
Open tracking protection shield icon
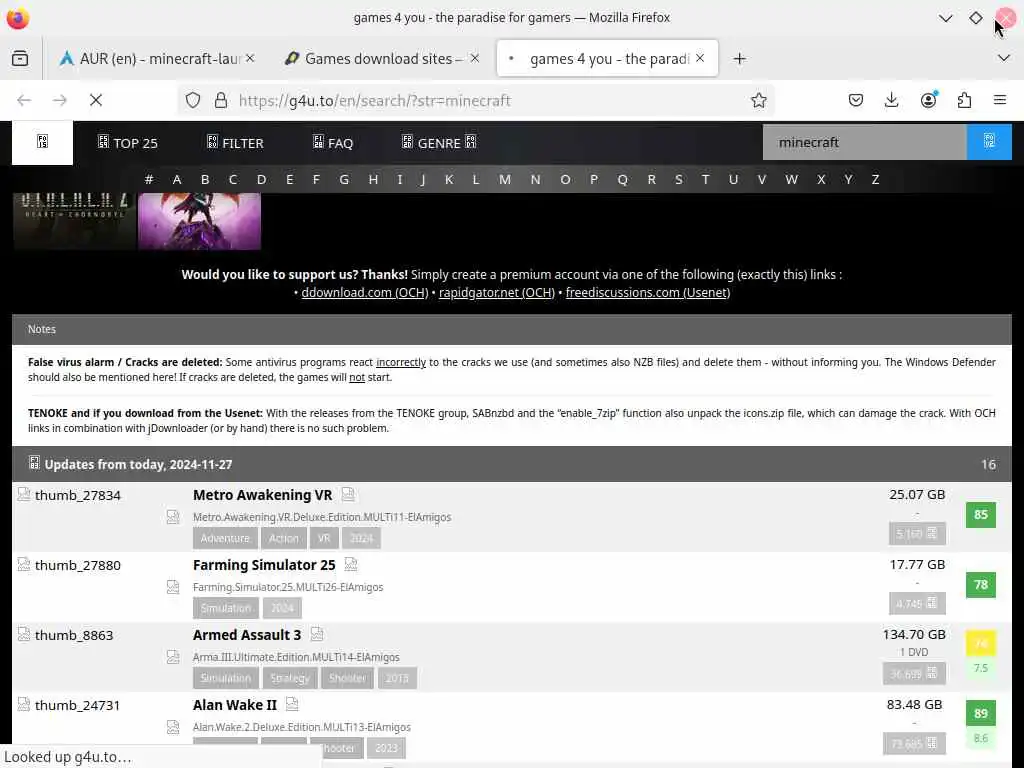[193, 101]
